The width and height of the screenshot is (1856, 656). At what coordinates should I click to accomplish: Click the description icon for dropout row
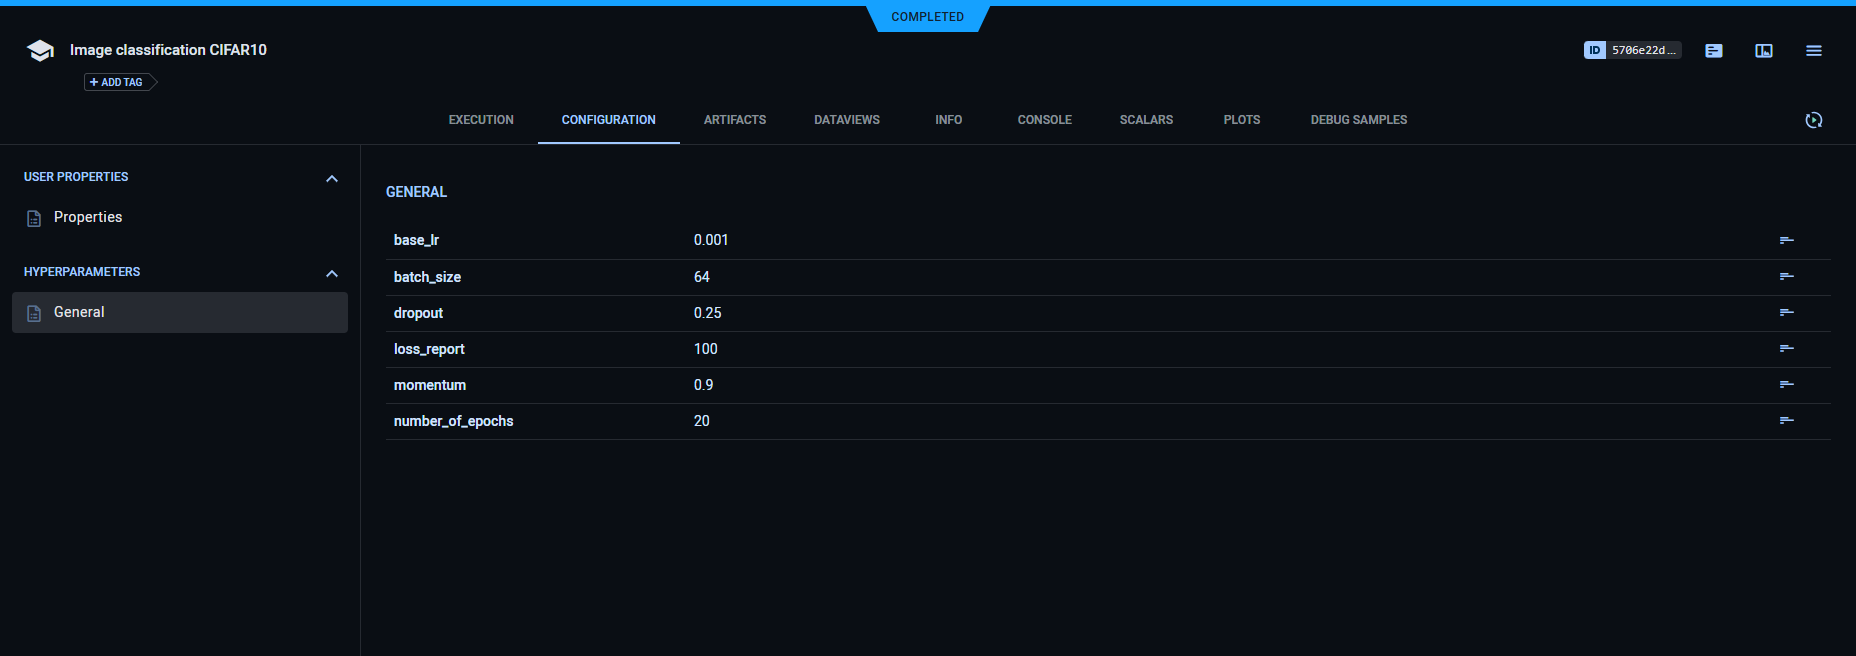[1786, 313]
